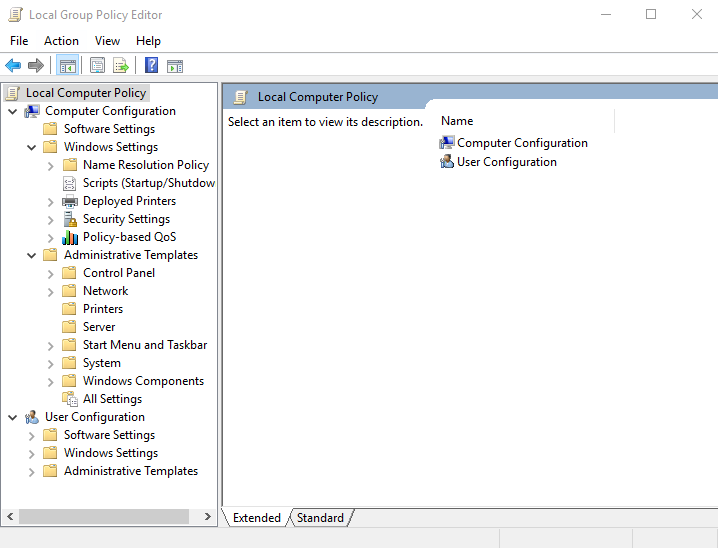The width and height of the screenshot is (718, 548).
Task: Click the tree pane horizontal scrollbar right arrow
Action: pyautogui.click(x=208, y=517)
